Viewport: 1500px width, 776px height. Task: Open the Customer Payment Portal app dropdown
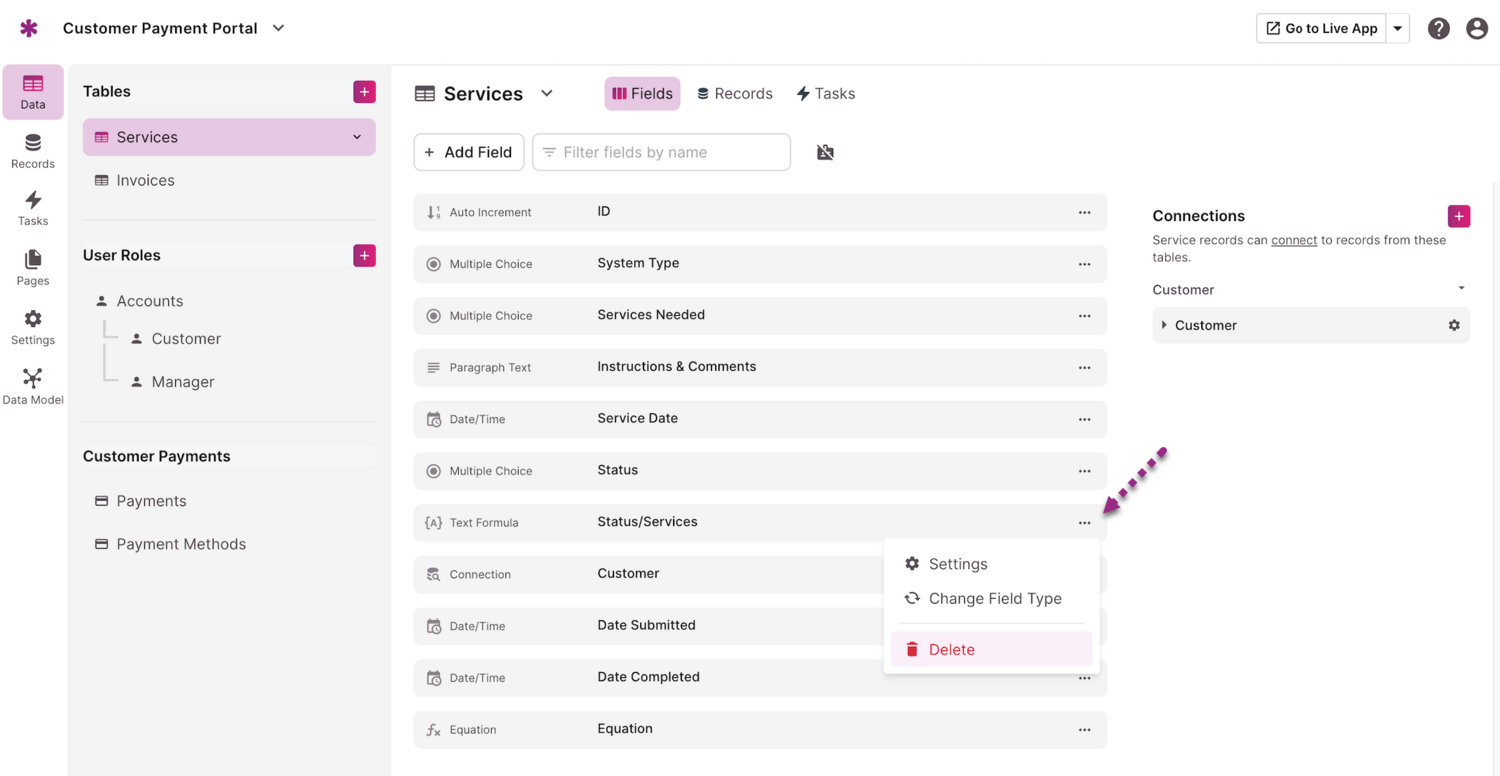pyautogui.click(x=279, y=28)
